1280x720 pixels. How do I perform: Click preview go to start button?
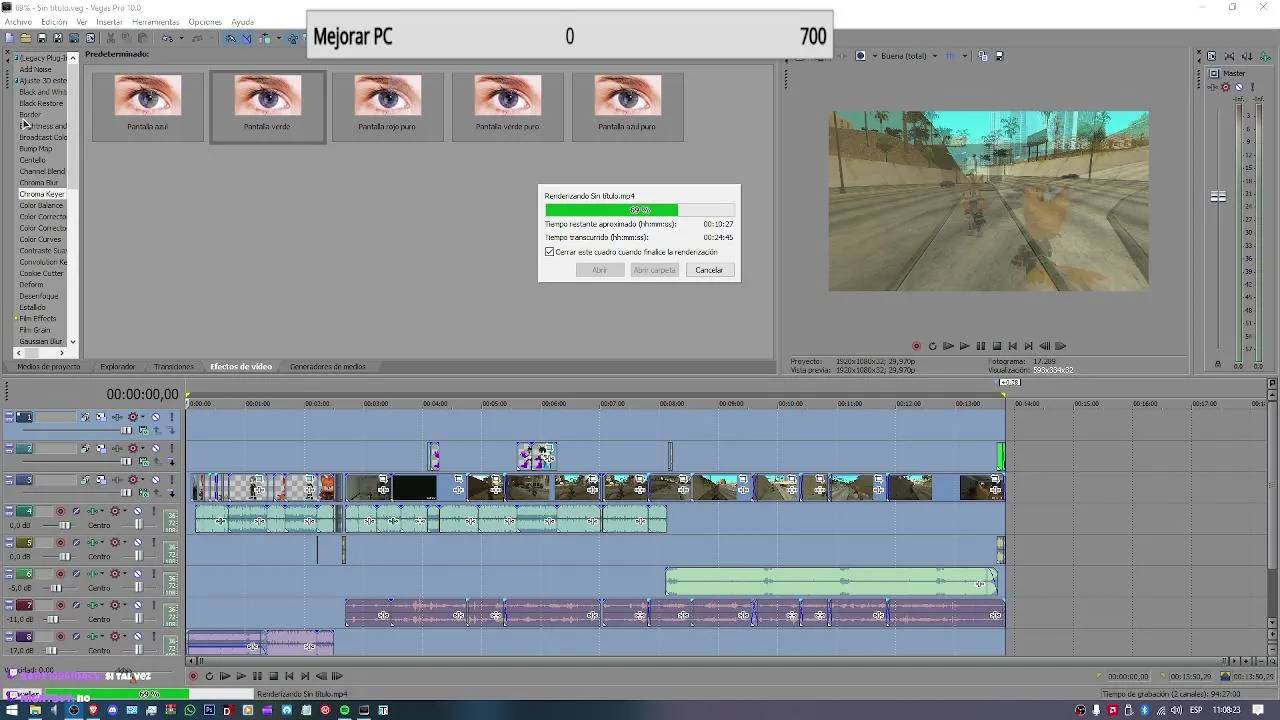pos(1012,346)
